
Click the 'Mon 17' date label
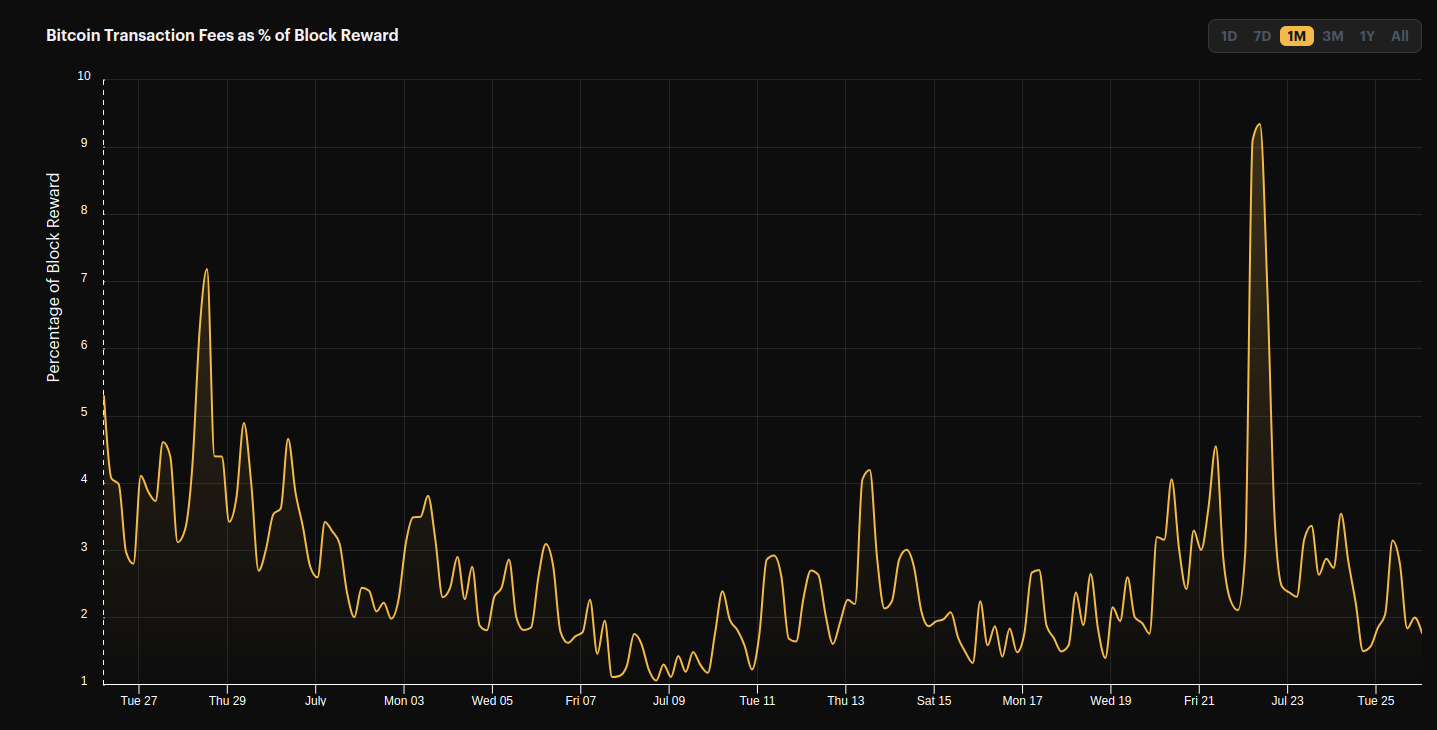click(x=1022, y=701)
